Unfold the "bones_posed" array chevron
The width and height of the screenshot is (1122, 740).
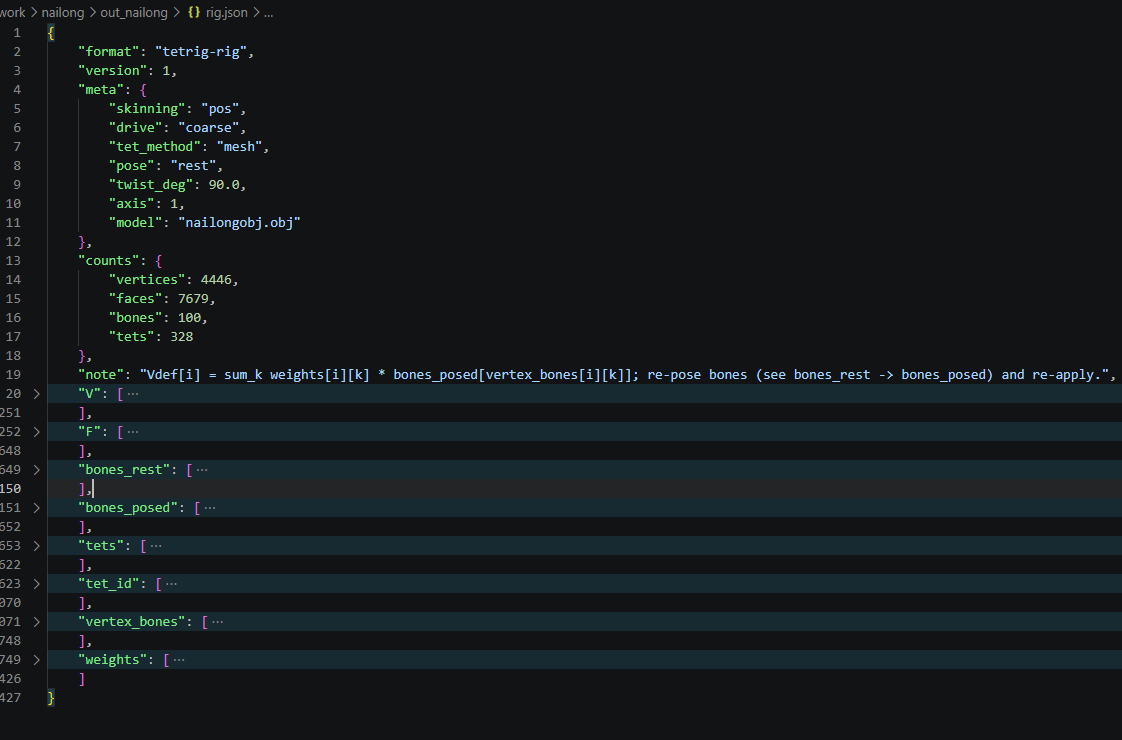pyautogui.click(x=36, y=507)
